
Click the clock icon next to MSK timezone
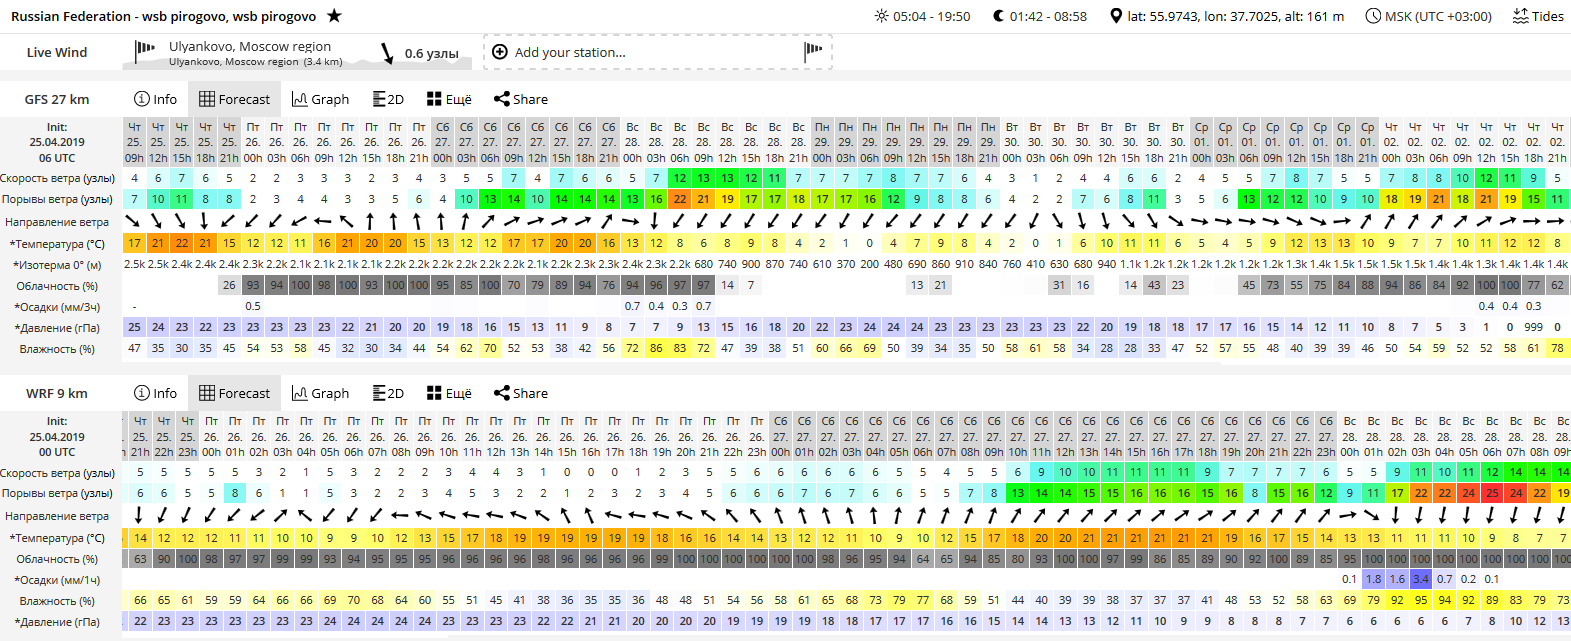1373,16
